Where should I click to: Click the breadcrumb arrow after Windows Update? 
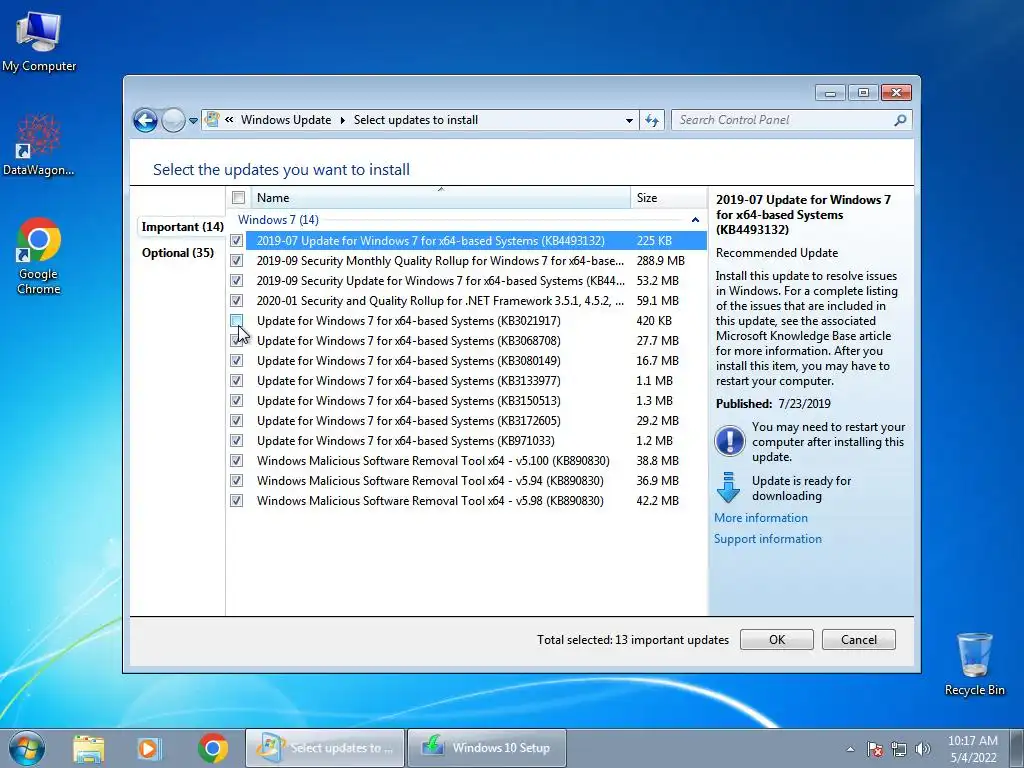click(342, 120)
